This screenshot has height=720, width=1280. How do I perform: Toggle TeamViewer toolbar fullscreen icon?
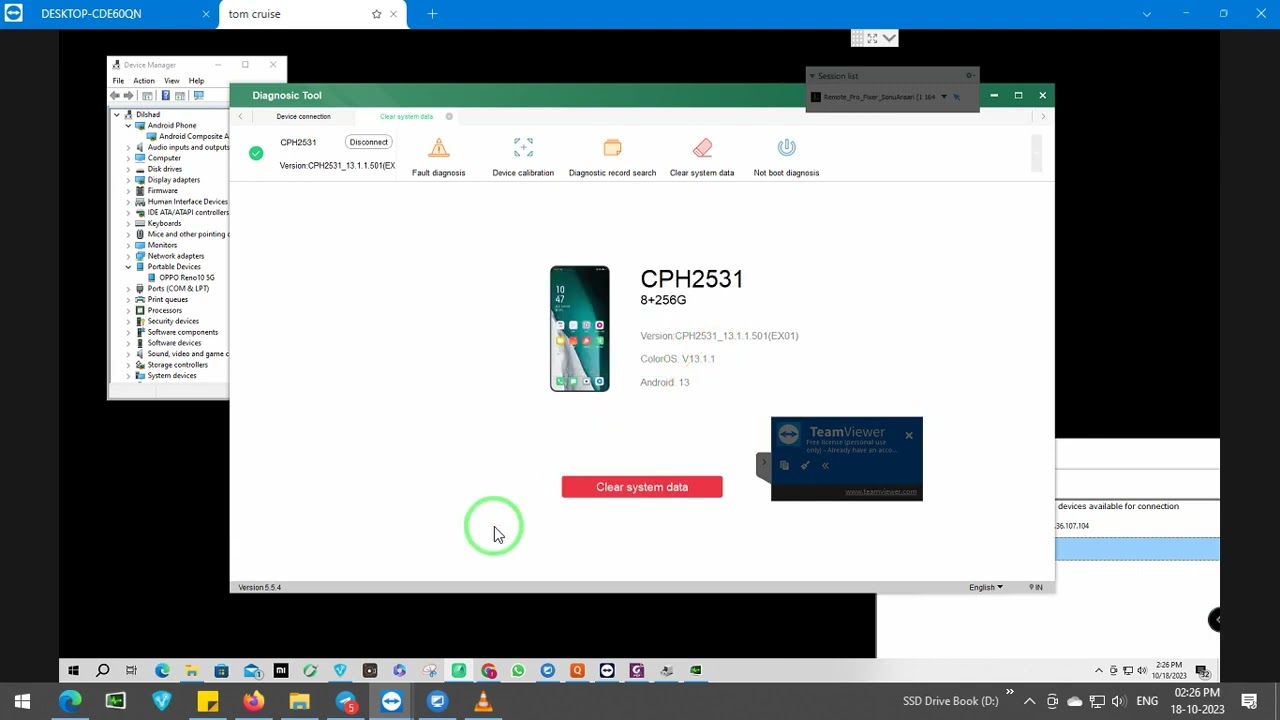(x=872, y=38)
